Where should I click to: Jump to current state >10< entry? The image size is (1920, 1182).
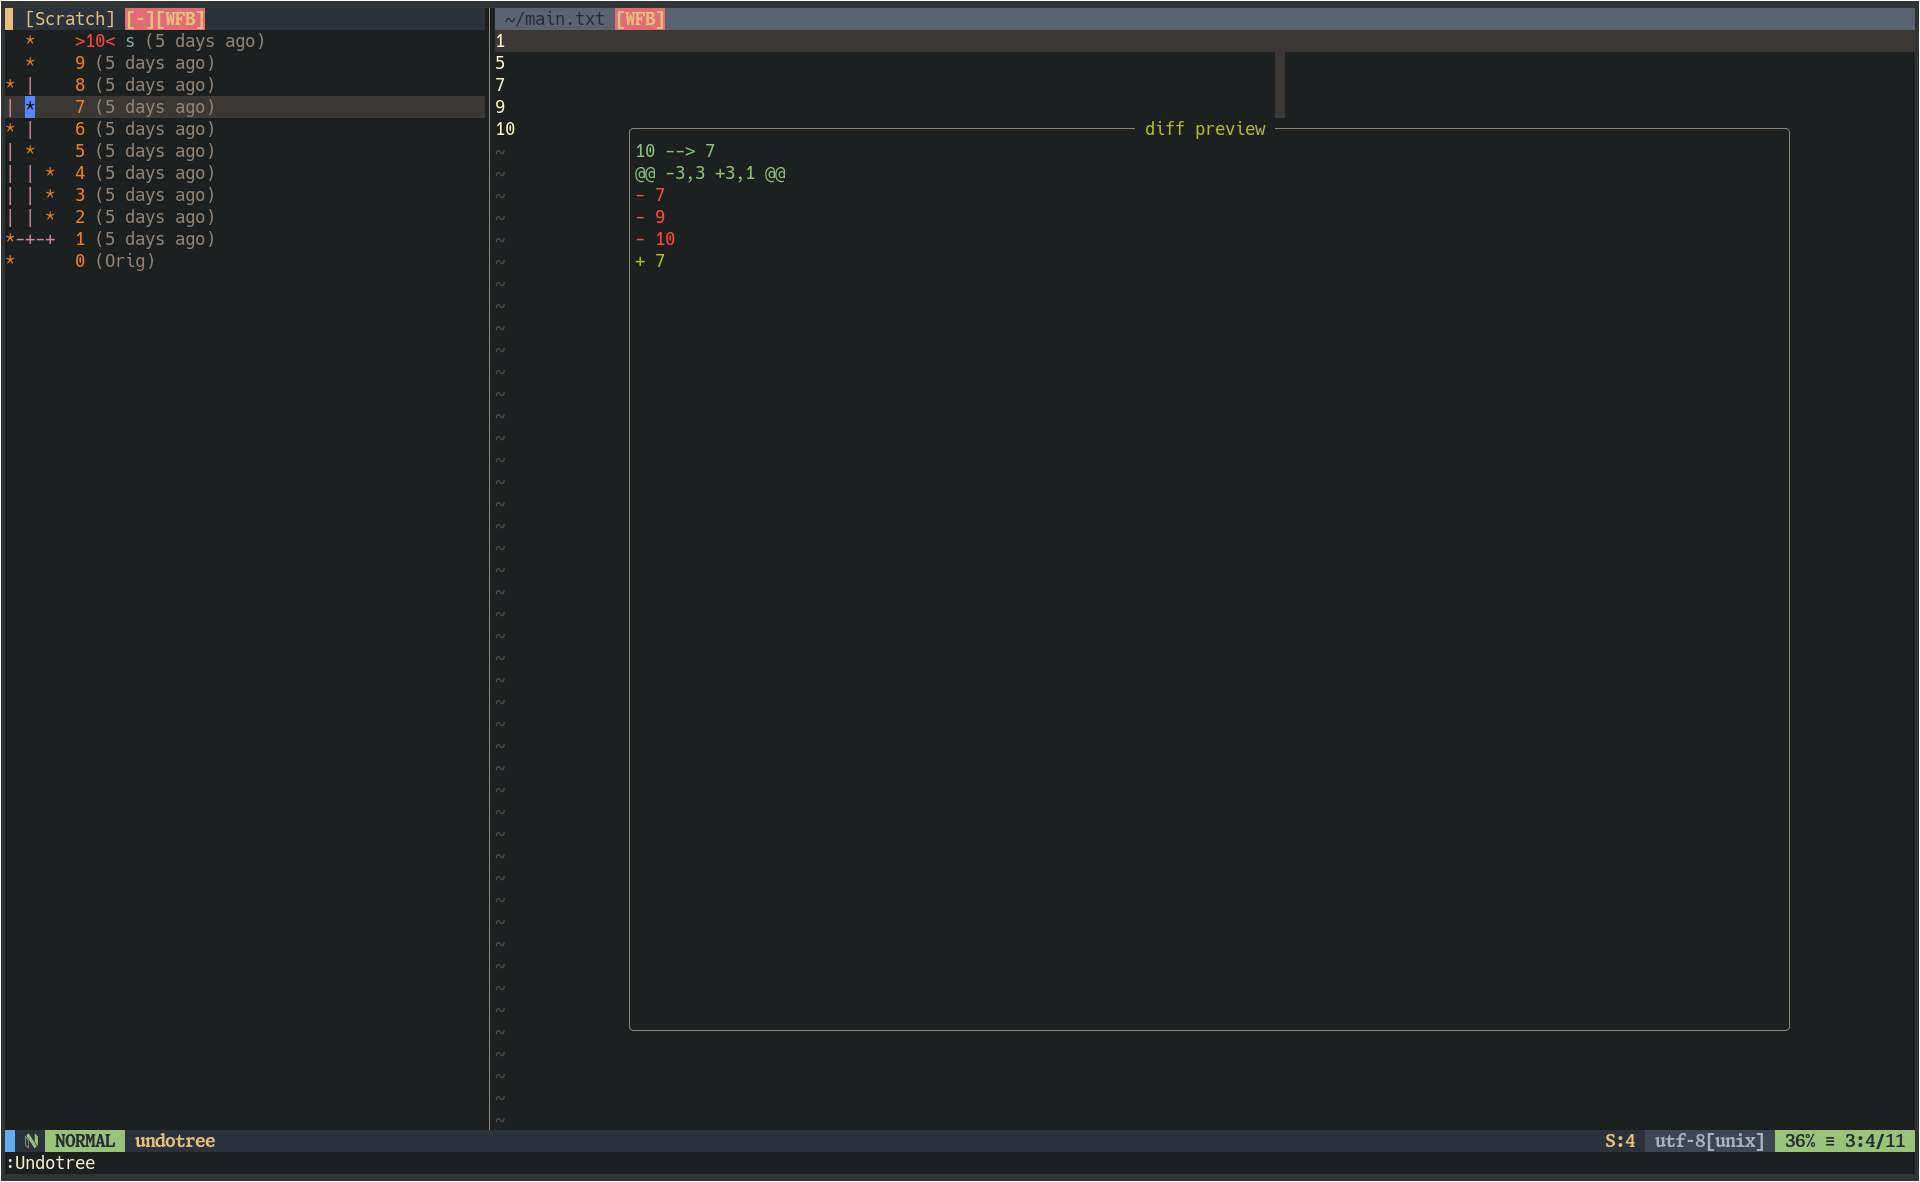click(95, 41)
